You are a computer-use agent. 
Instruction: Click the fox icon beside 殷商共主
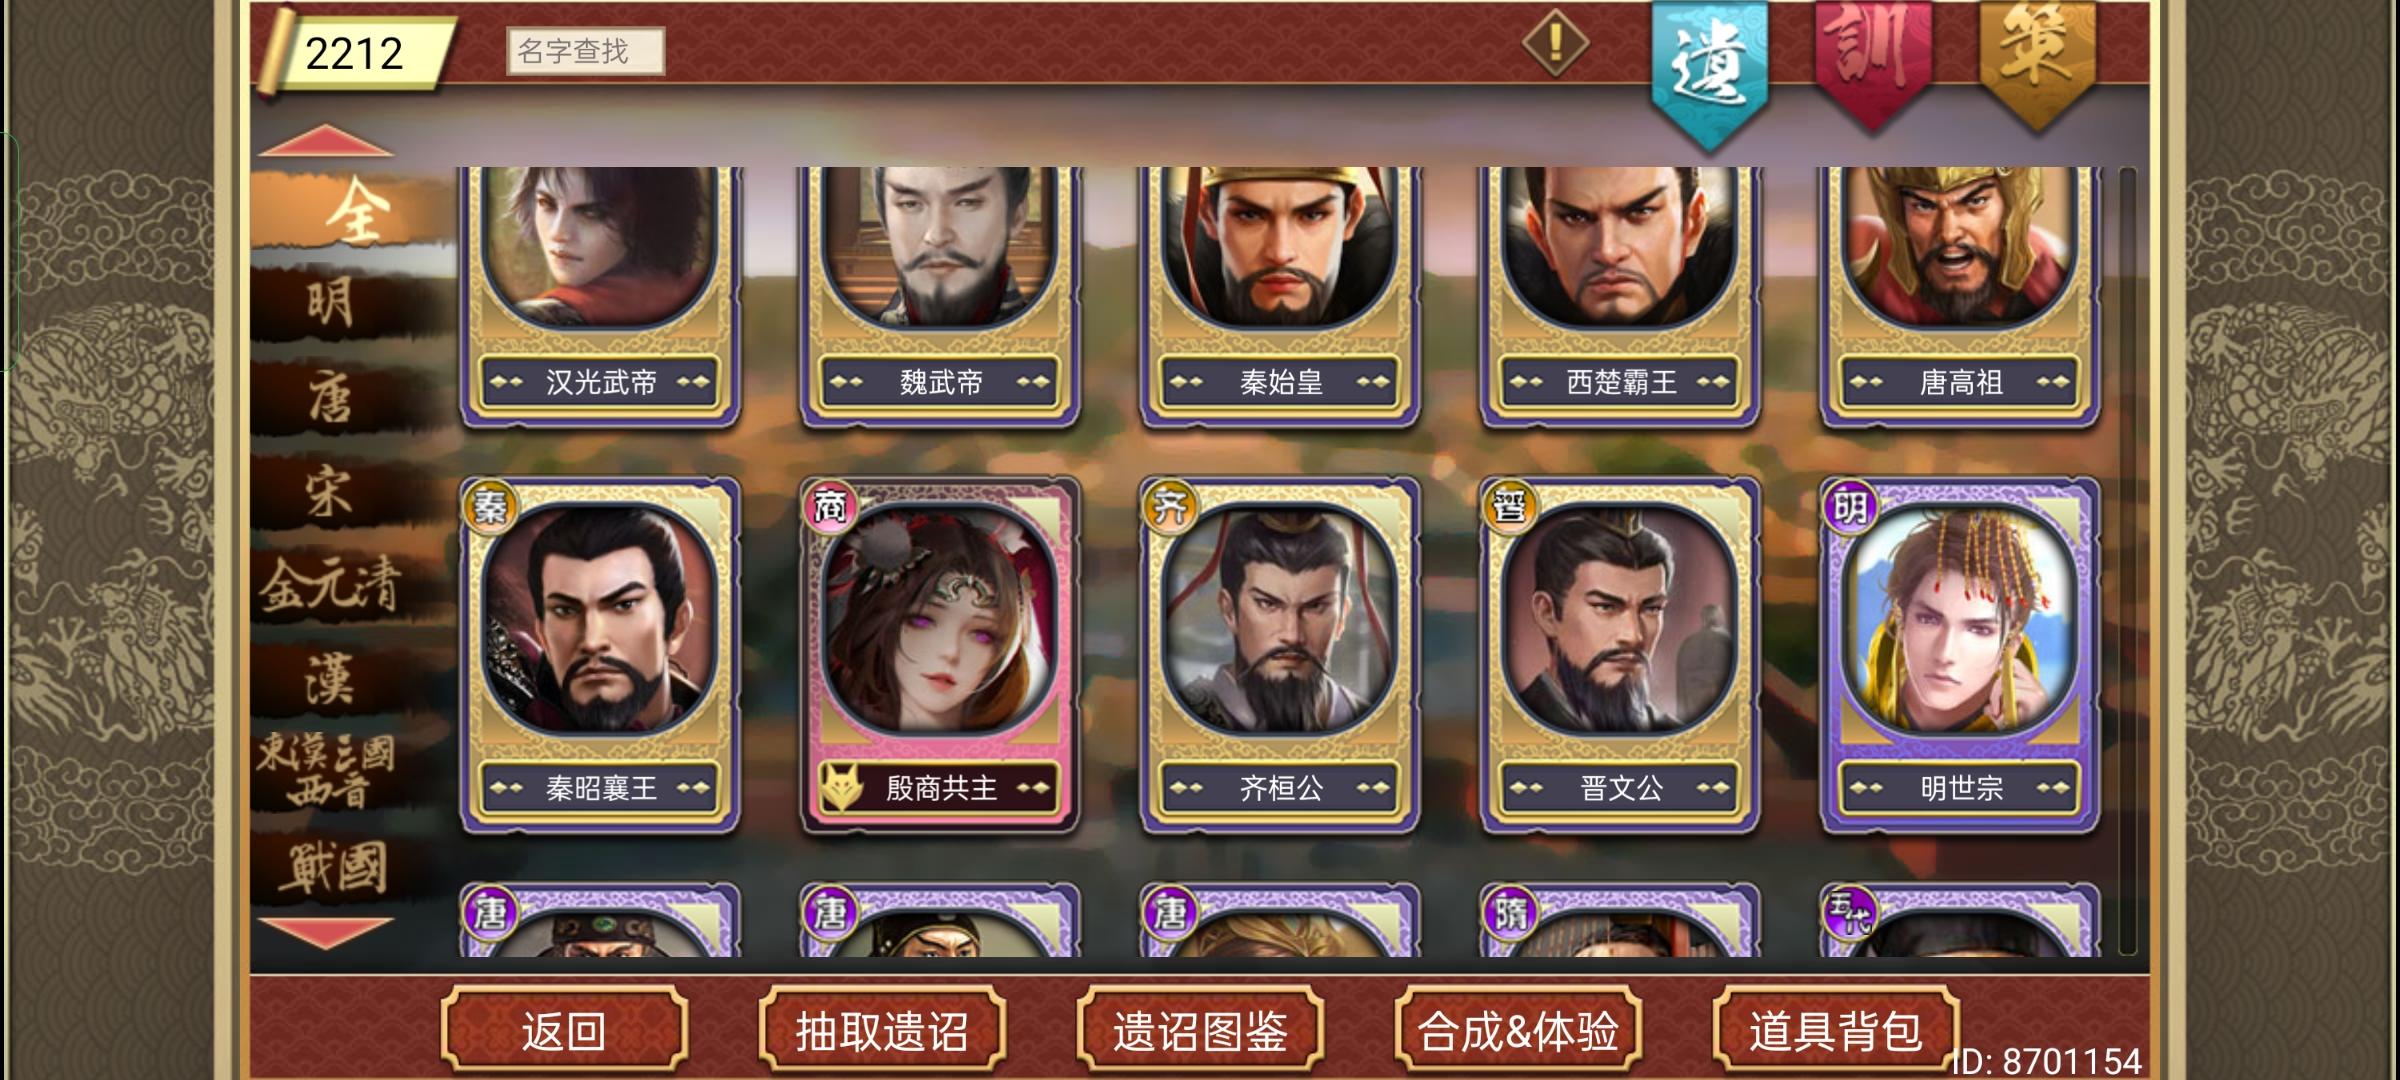click(842, 788)
